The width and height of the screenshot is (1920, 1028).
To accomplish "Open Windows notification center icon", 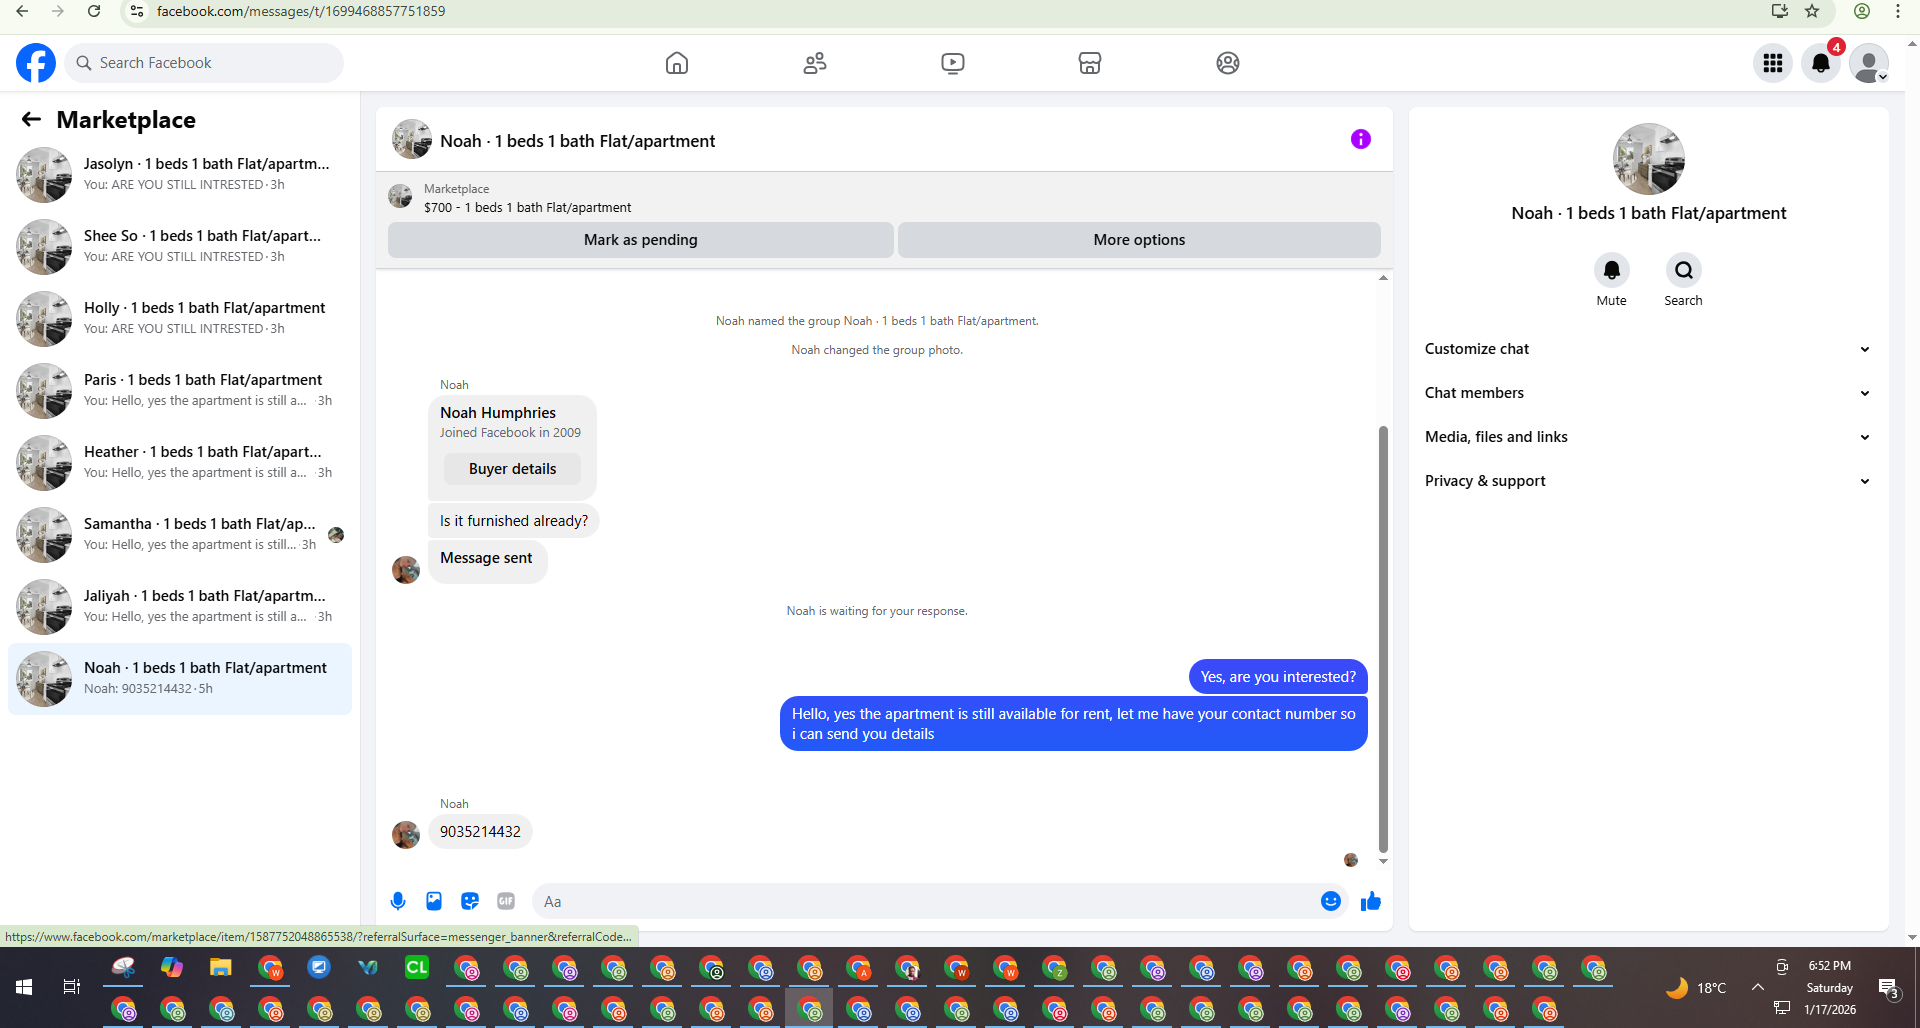I will pos(1889,988).
